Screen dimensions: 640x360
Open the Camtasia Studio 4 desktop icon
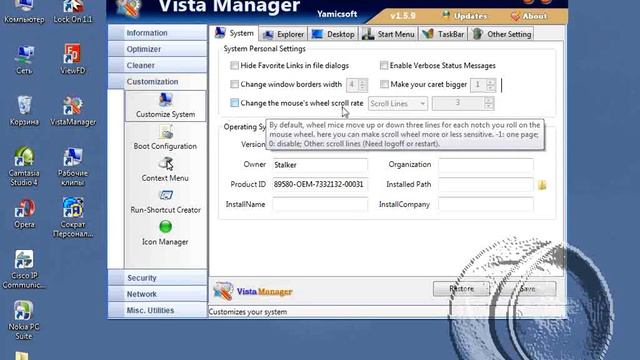[x=24, y=167]
